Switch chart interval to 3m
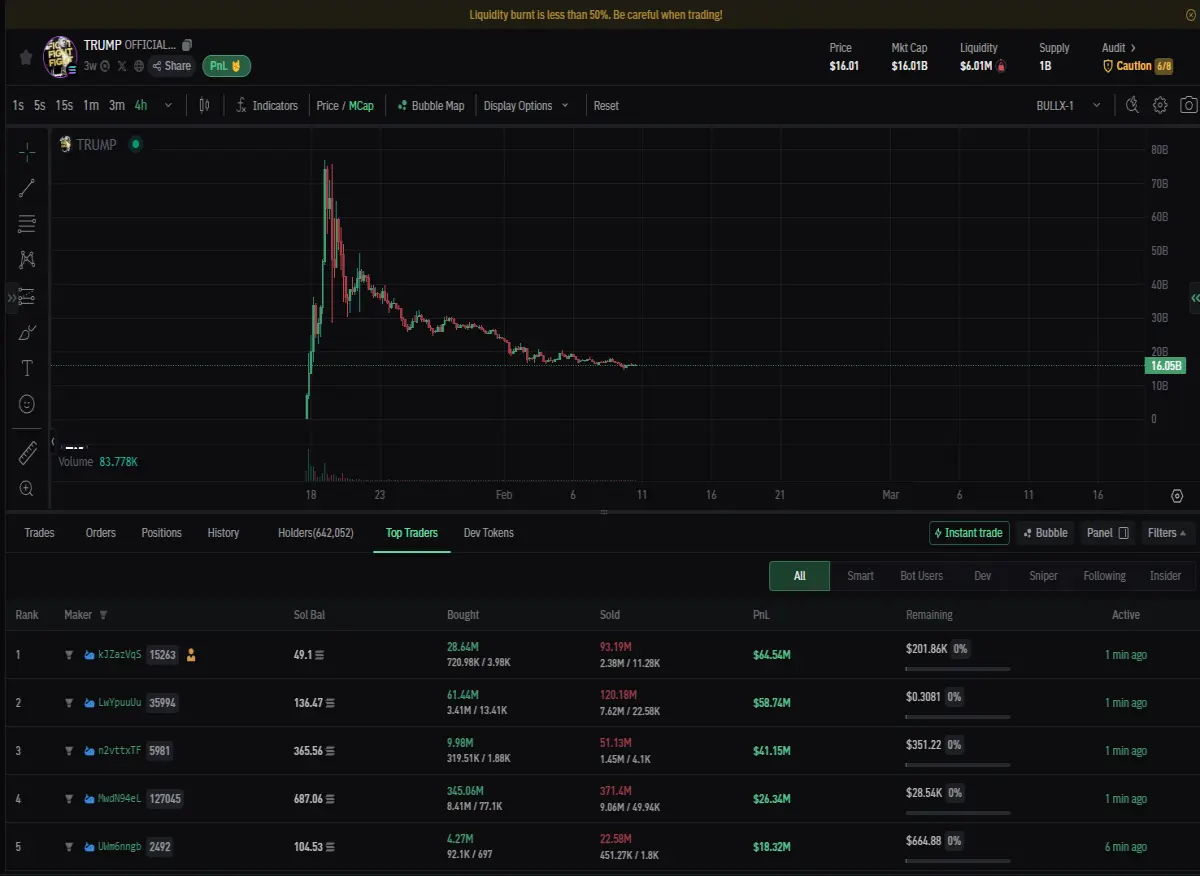This screenshot has width=1200, height=876. coord(117,105)
